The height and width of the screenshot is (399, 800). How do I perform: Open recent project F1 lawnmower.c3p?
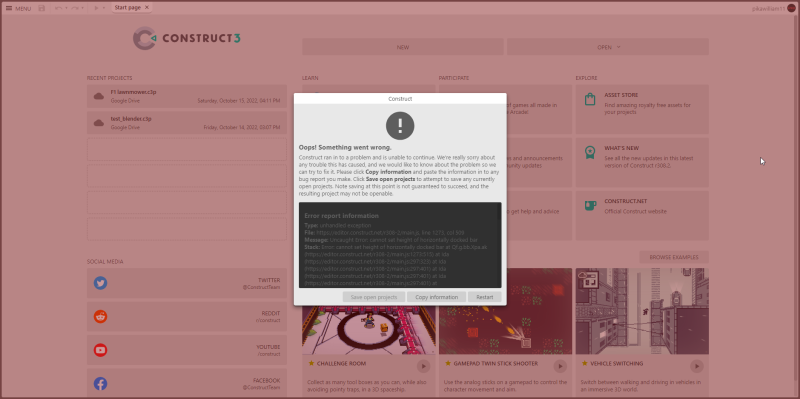(187, 96)
